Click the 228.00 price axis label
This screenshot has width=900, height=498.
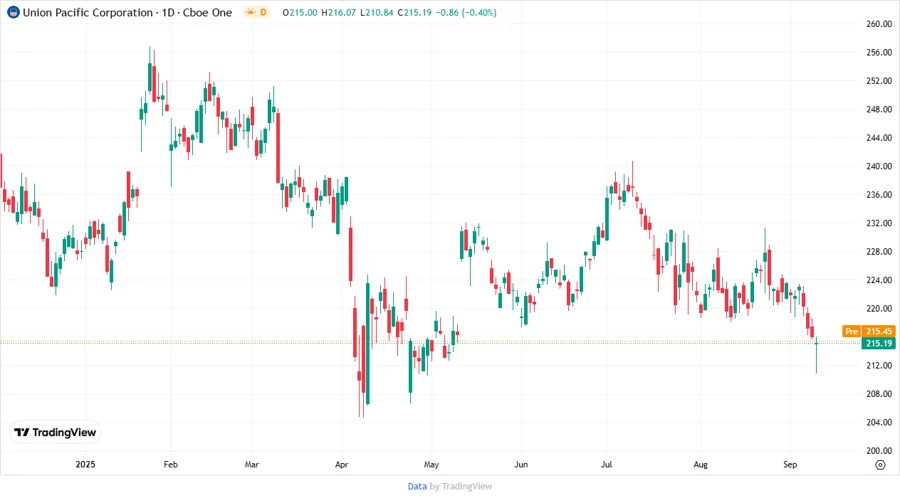[x=879, y=251]
